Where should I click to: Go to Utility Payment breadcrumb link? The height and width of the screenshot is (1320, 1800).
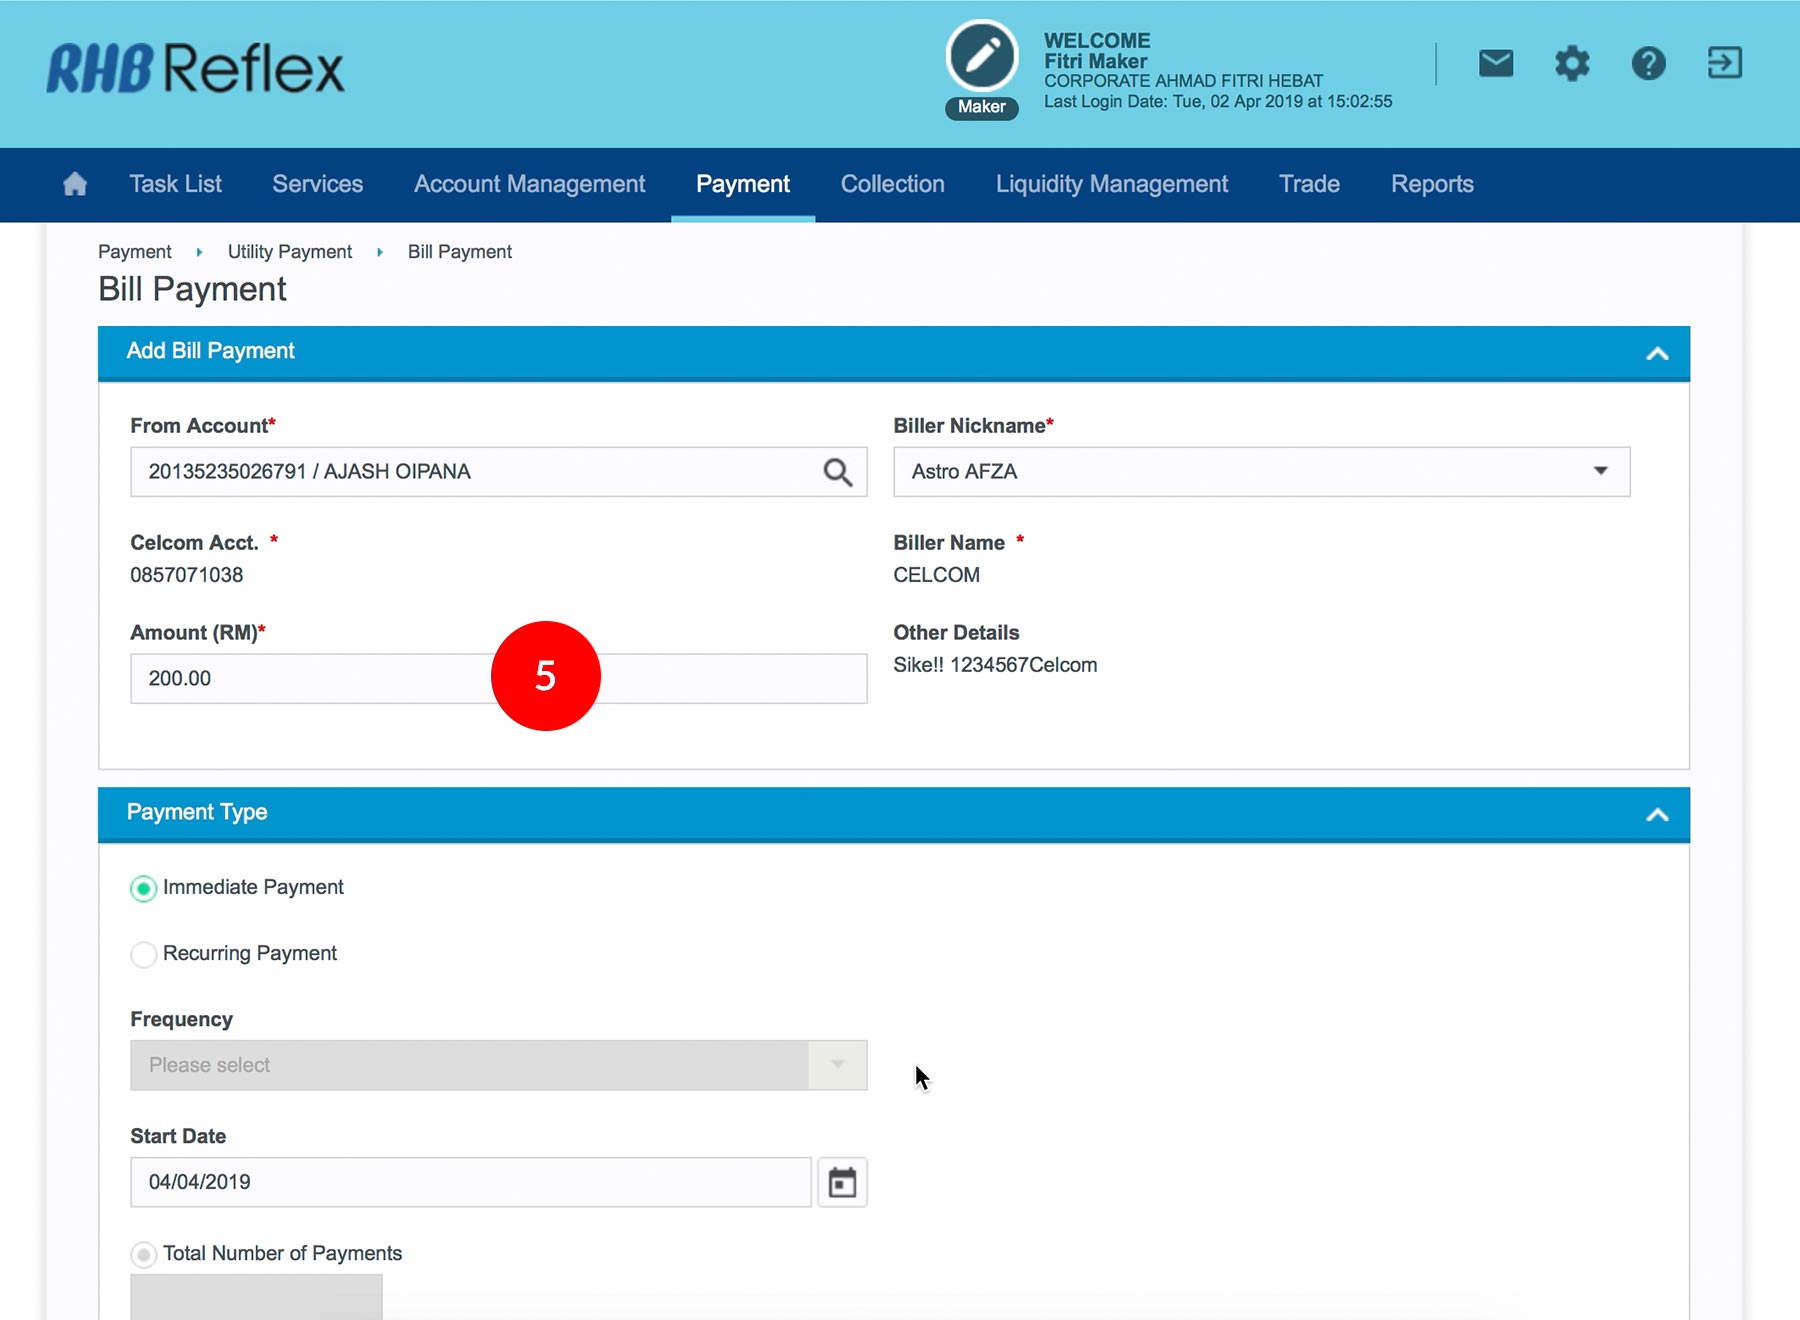tap(289, 252)
